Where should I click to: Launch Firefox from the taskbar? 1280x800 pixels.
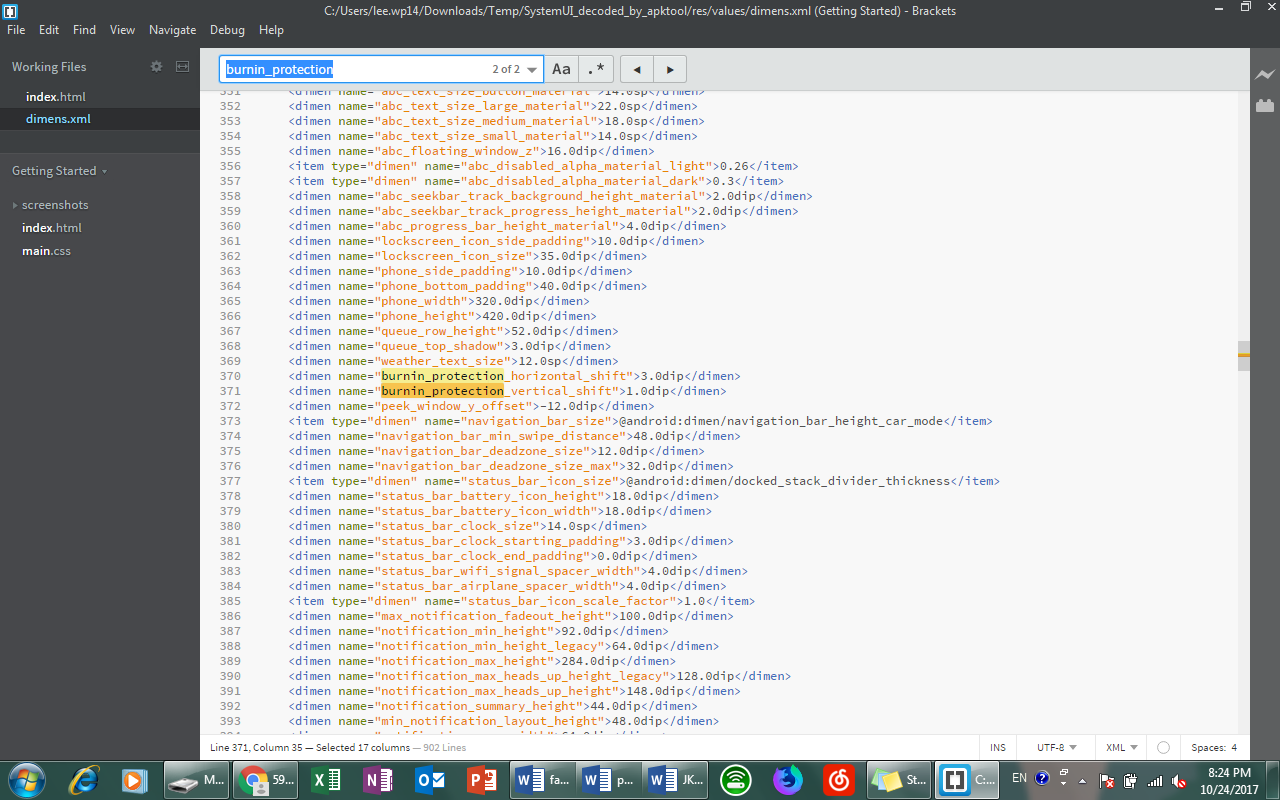[x=788, y=780]
